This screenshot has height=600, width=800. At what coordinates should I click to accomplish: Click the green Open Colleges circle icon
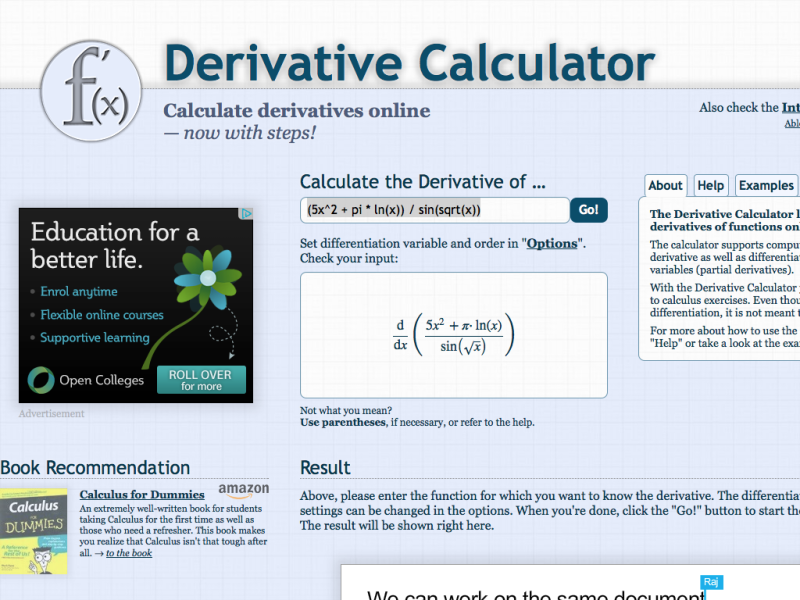(x=43, y=380)
